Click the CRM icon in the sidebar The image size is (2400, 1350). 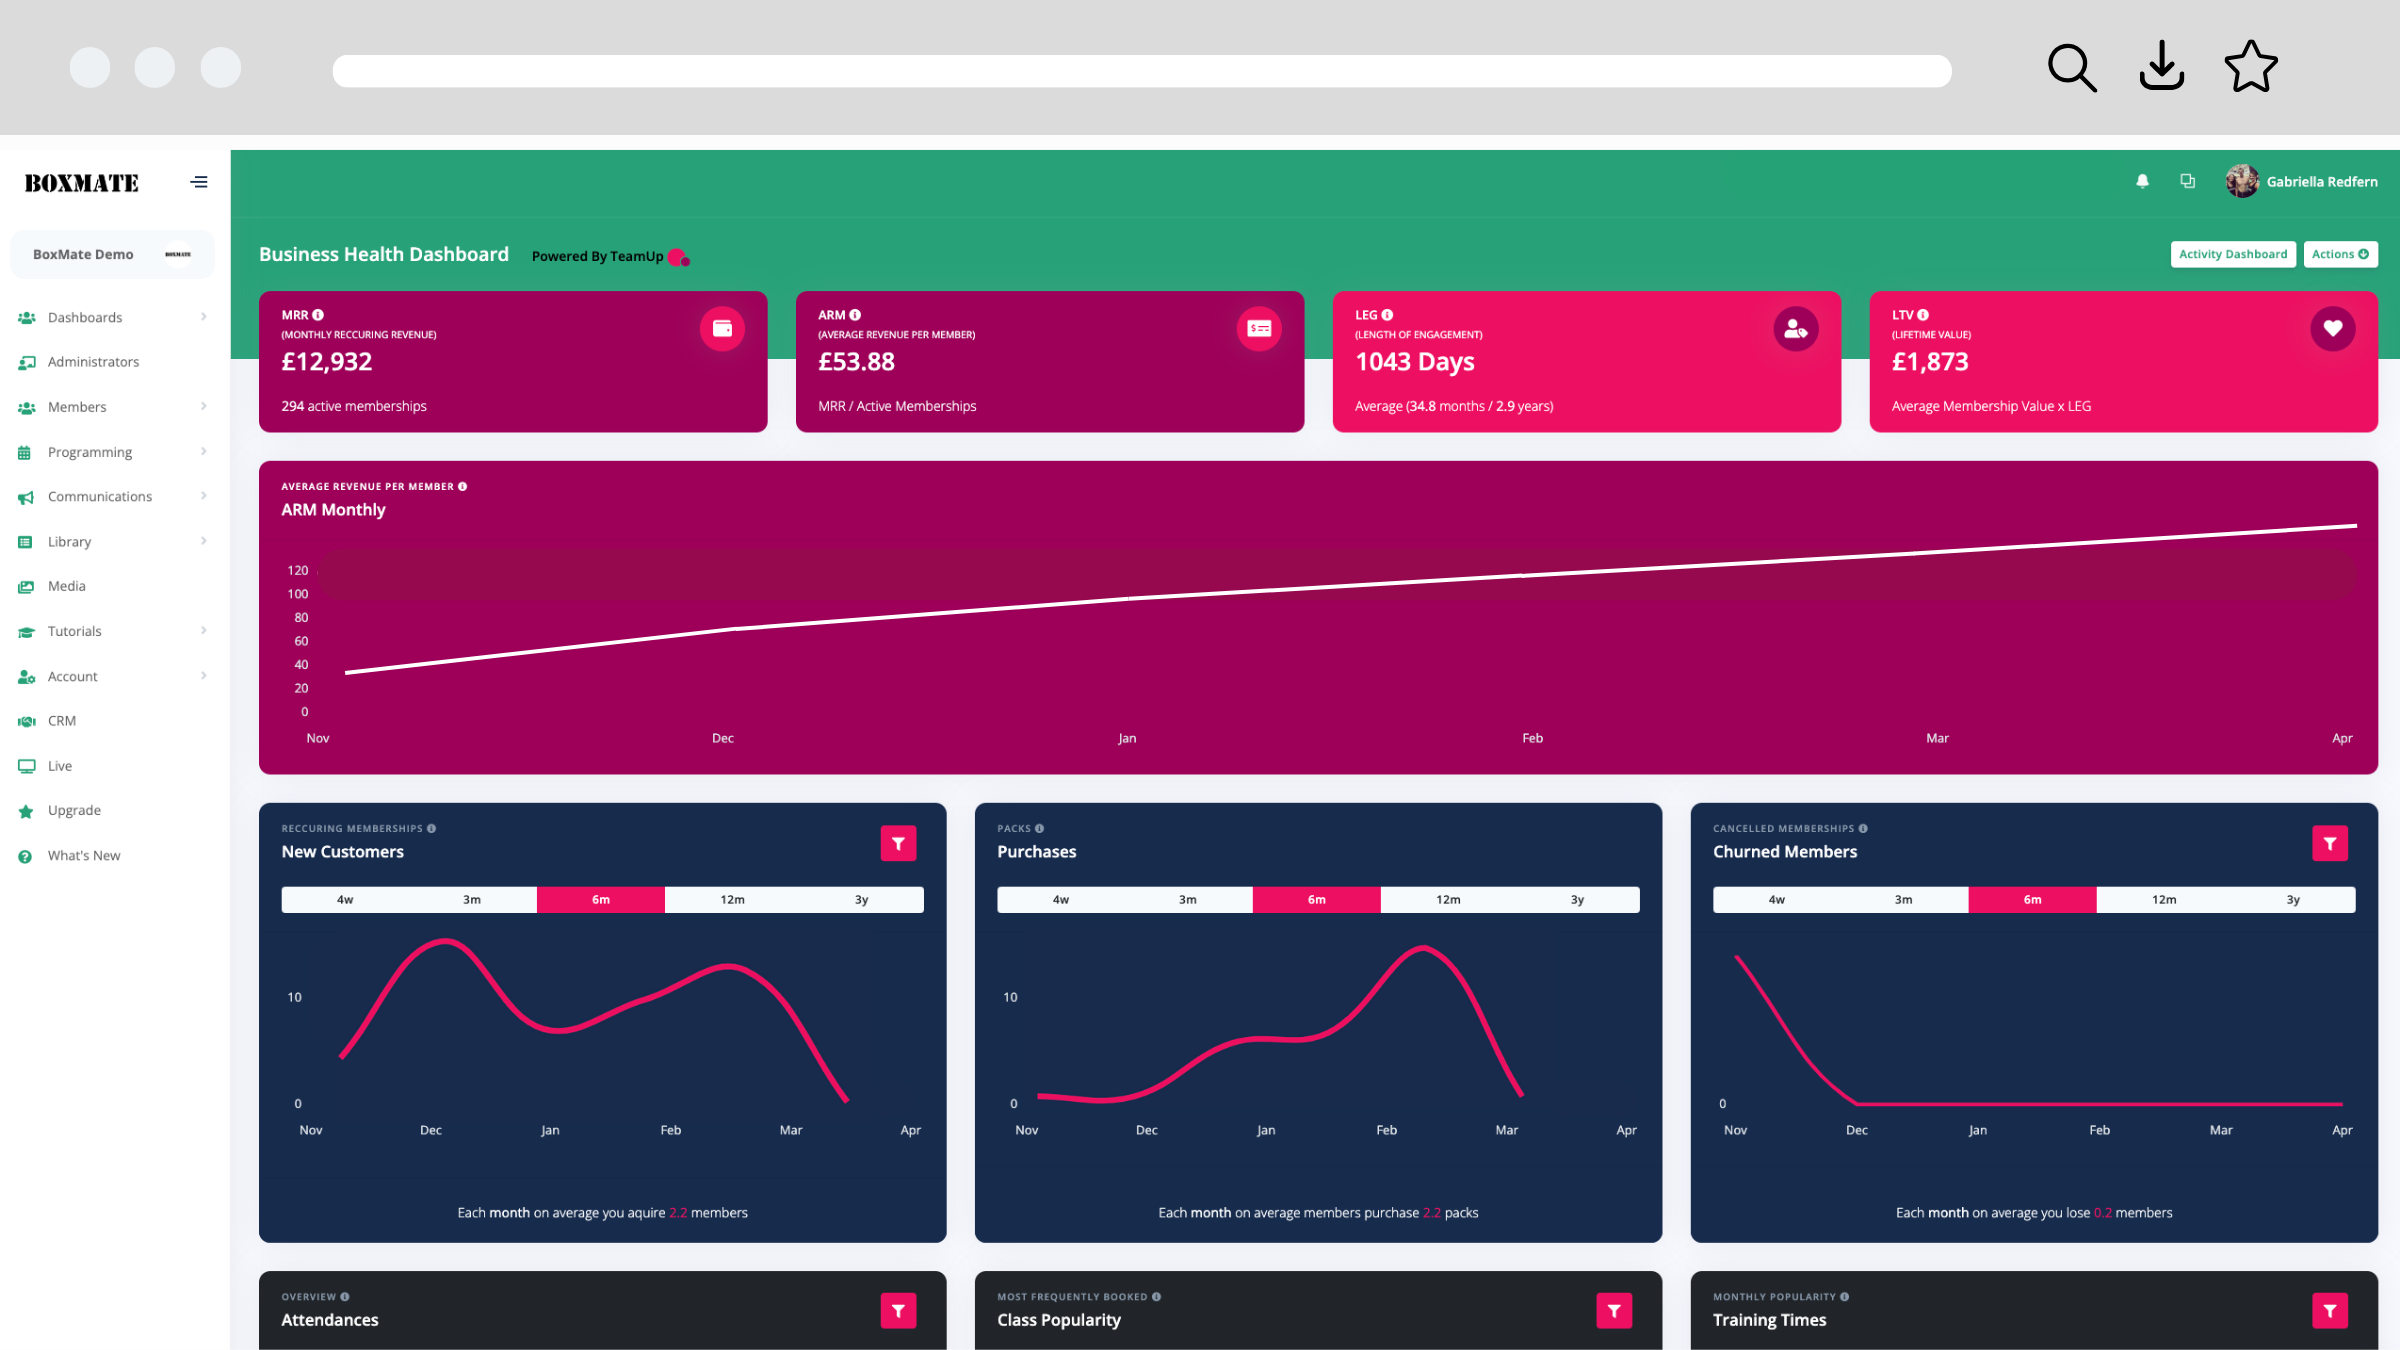point(25,720)
